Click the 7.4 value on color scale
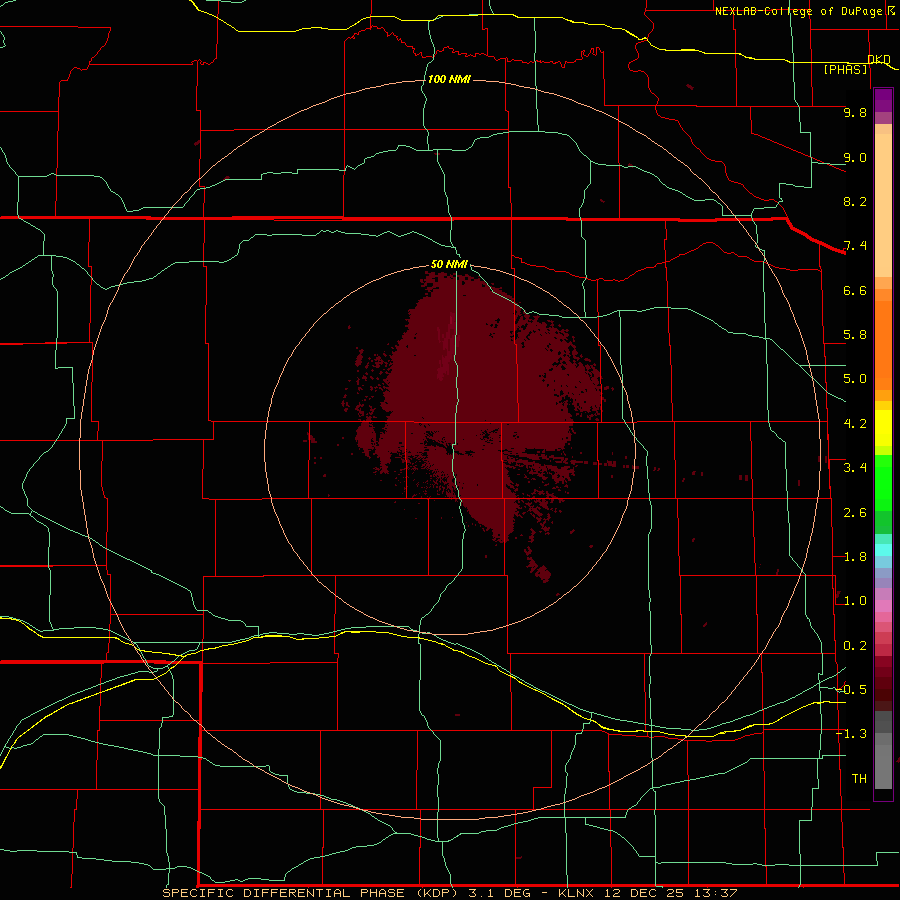900x900 pixels. click(855, 246)
